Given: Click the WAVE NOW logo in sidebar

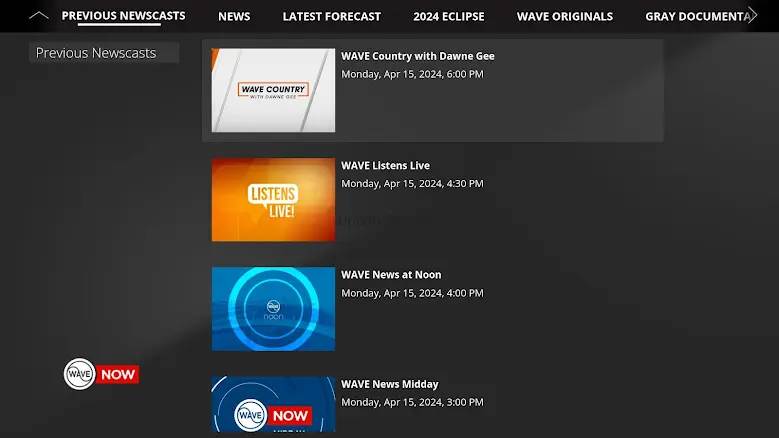Looking at the screenshot, I should pyautogui.click(x=101, y=374).
